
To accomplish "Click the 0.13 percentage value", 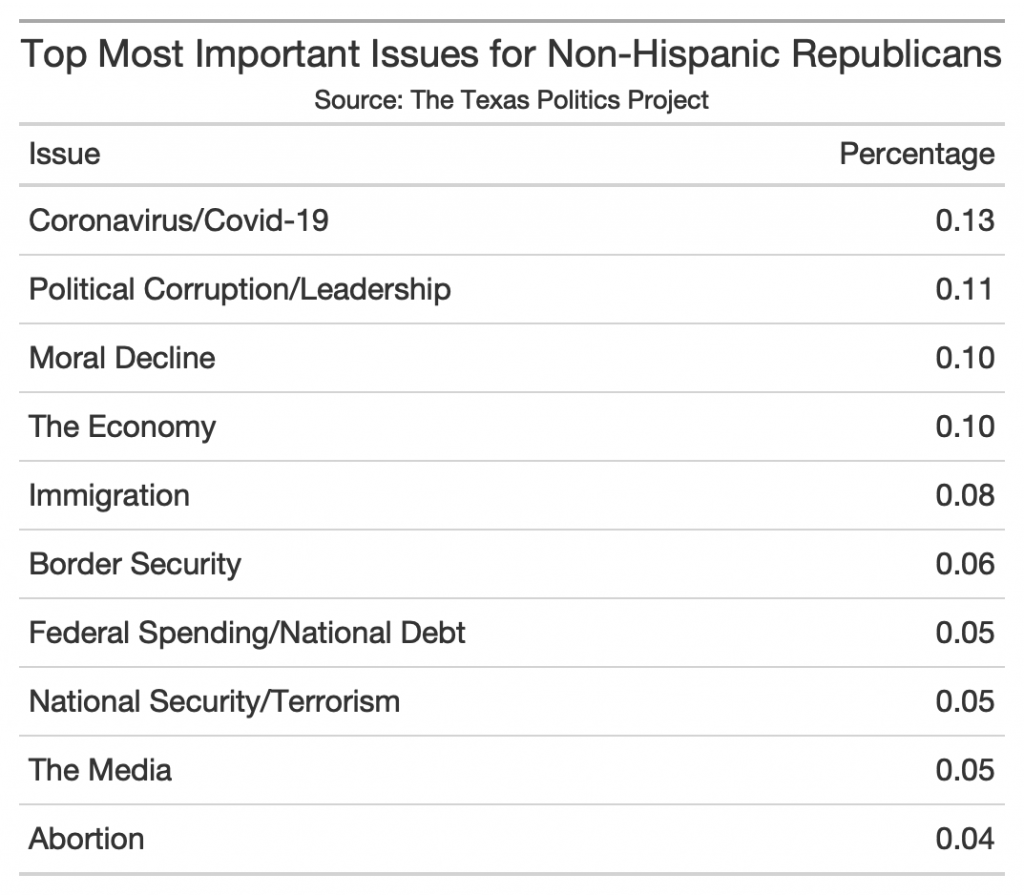I will pos(965,220).
